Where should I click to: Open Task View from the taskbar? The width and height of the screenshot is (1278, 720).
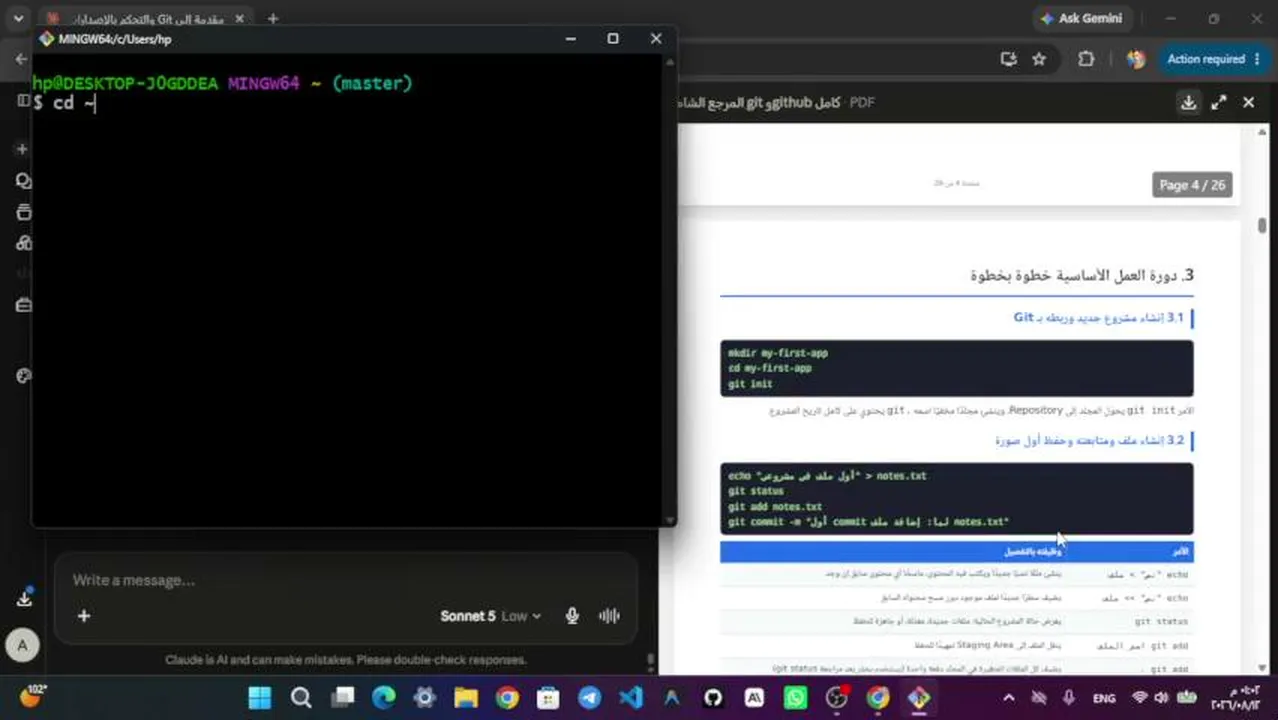tap(343, 698)
